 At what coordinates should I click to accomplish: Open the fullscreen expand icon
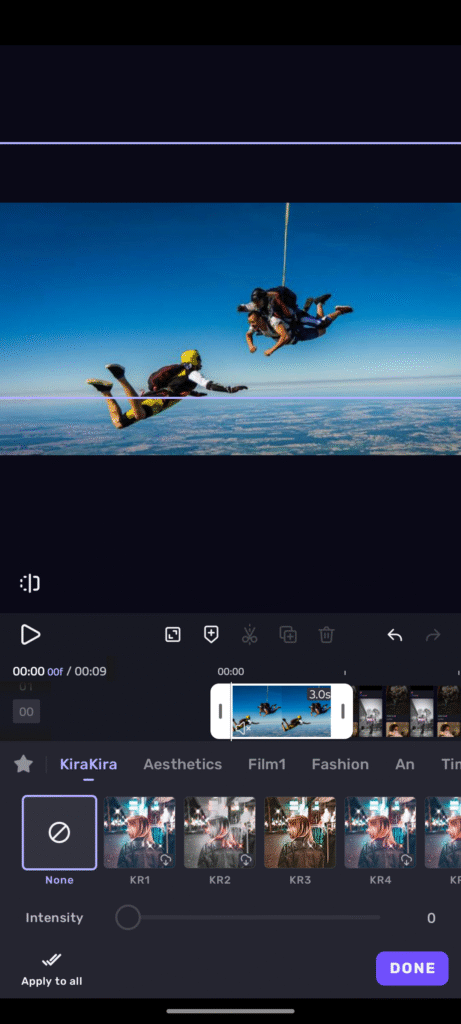[x=172, y=634]
